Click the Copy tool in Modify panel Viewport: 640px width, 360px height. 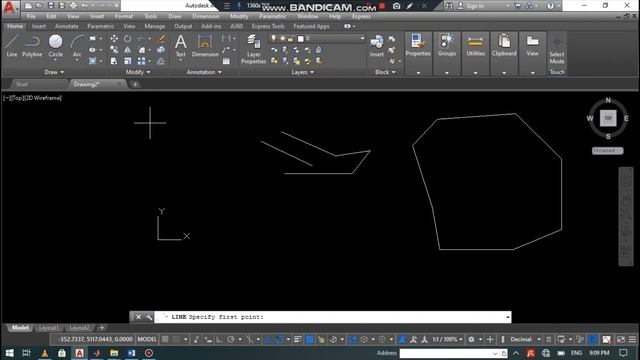114,50
